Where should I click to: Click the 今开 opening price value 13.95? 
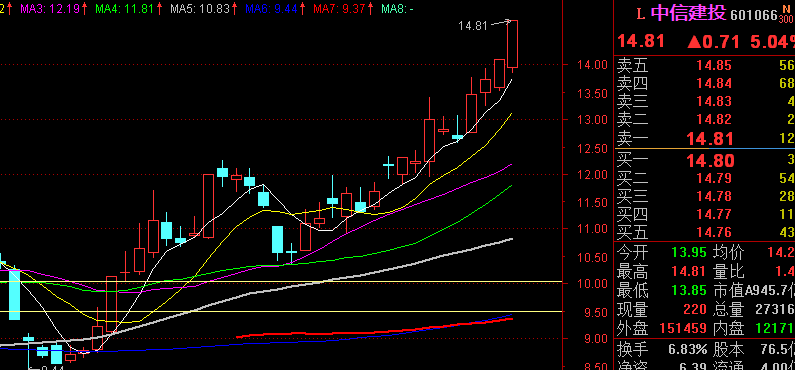pos(689,252)
